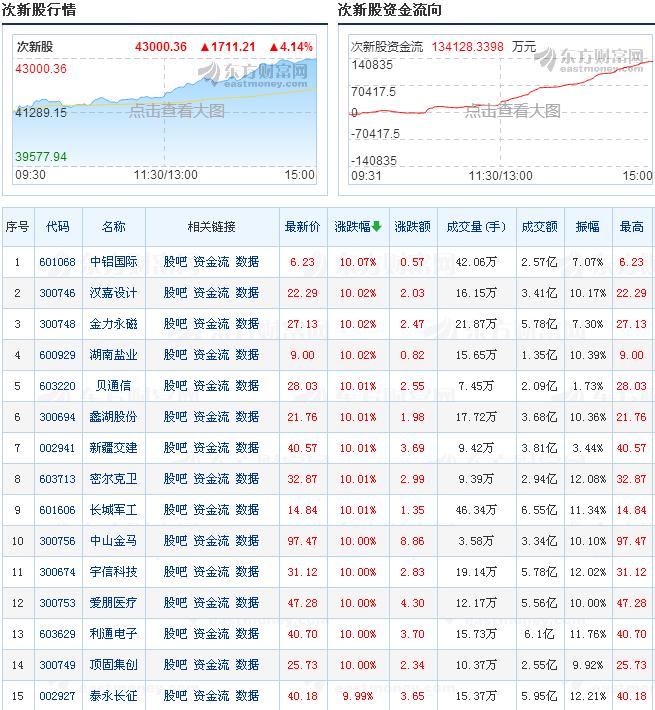
Task: Open stock code 300746 link
Action: pyautogui.click(x=57, y=293)
